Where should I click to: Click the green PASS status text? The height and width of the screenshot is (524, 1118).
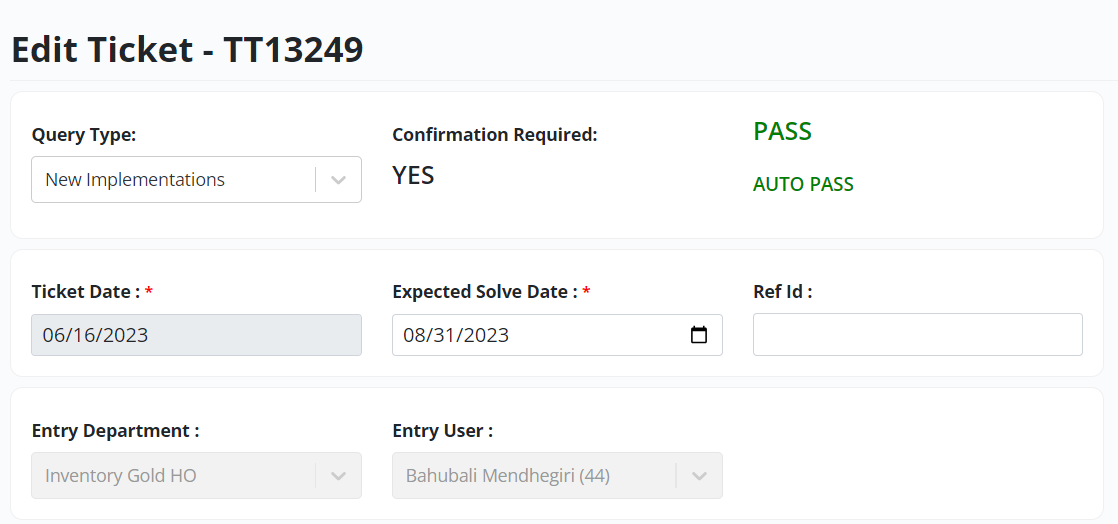pos(782,132)
